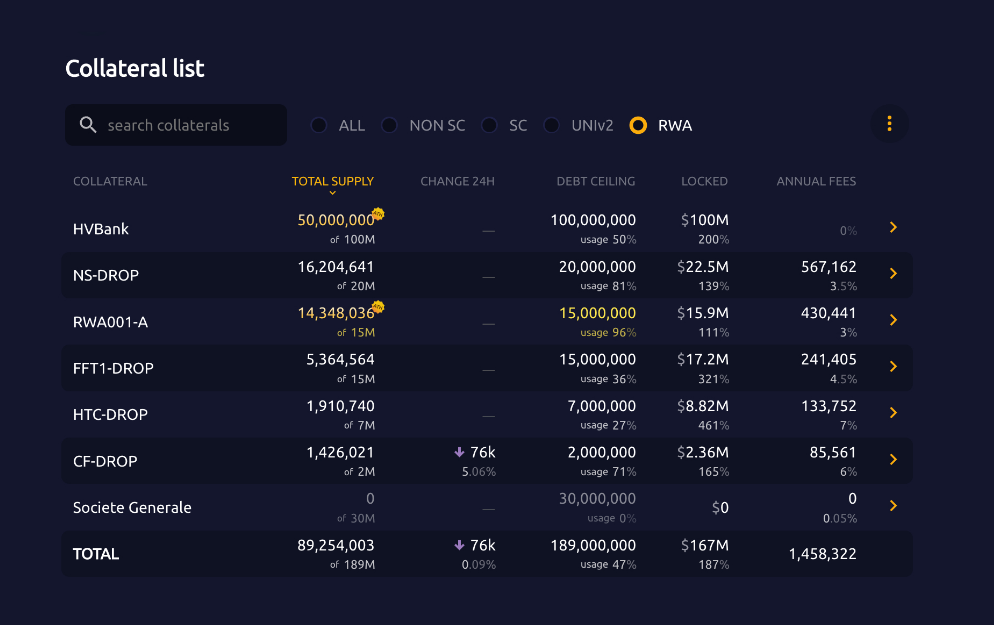This screenshot has width=994, height=625.
Task: Sort by COLLATERAL column header
Action: 110,181
